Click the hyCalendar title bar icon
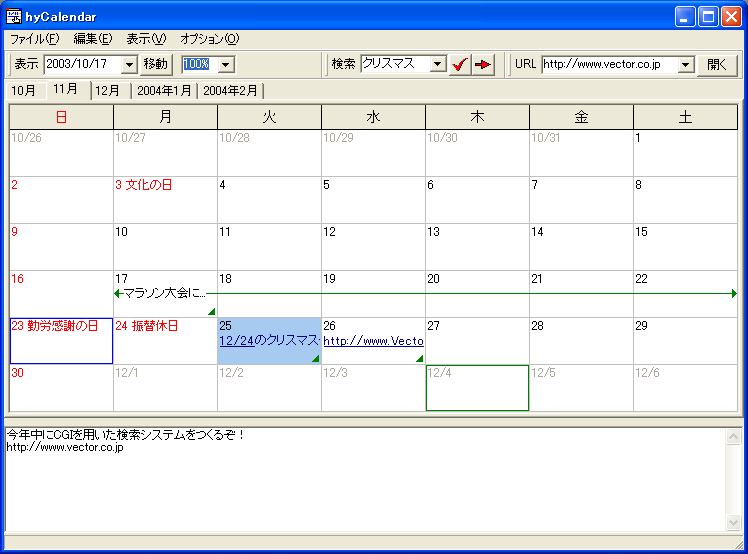This screenshot has height=554, width=748. click(14, 17)
